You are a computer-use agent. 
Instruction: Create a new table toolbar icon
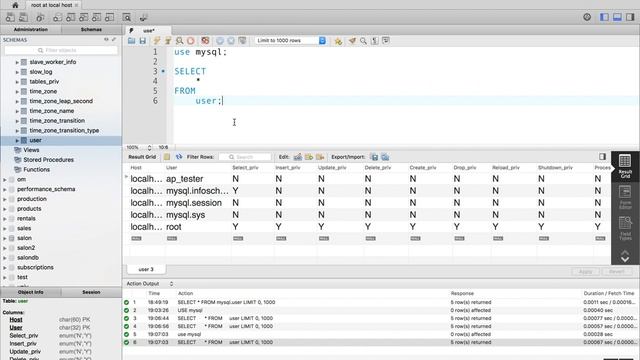coord(71,18)
